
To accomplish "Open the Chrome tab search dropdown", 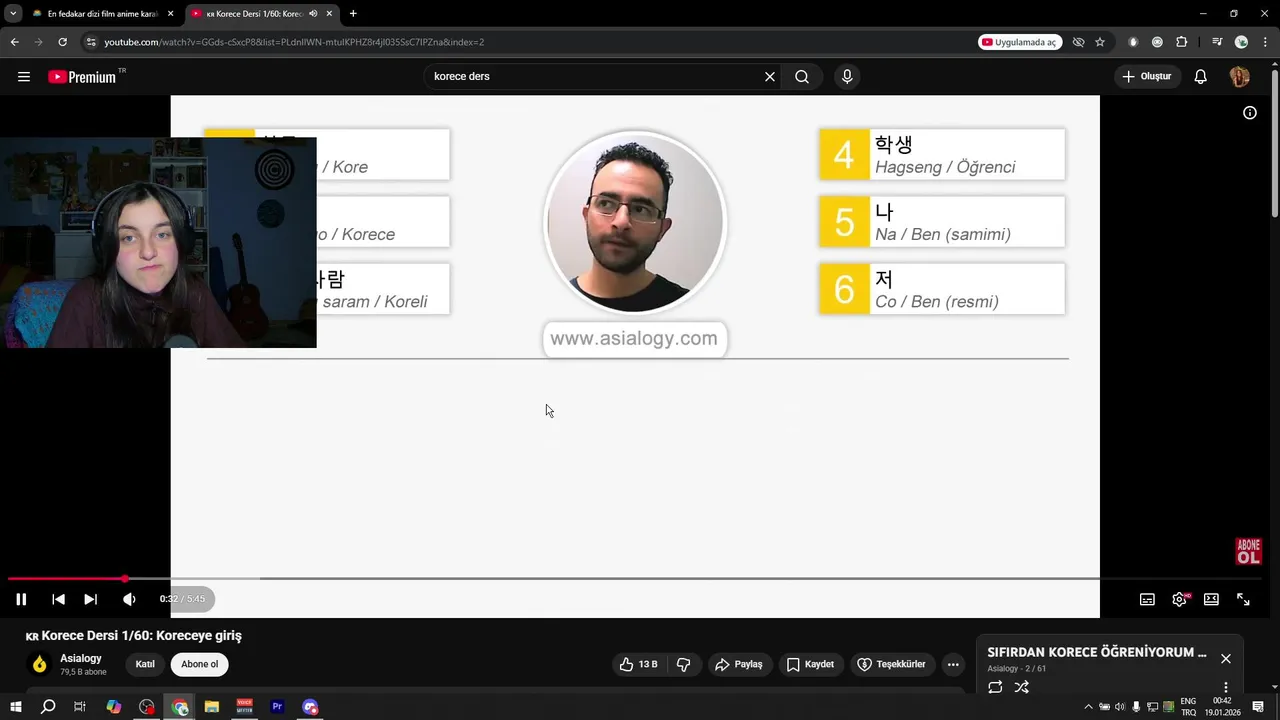I will click(x=13, y=14).
